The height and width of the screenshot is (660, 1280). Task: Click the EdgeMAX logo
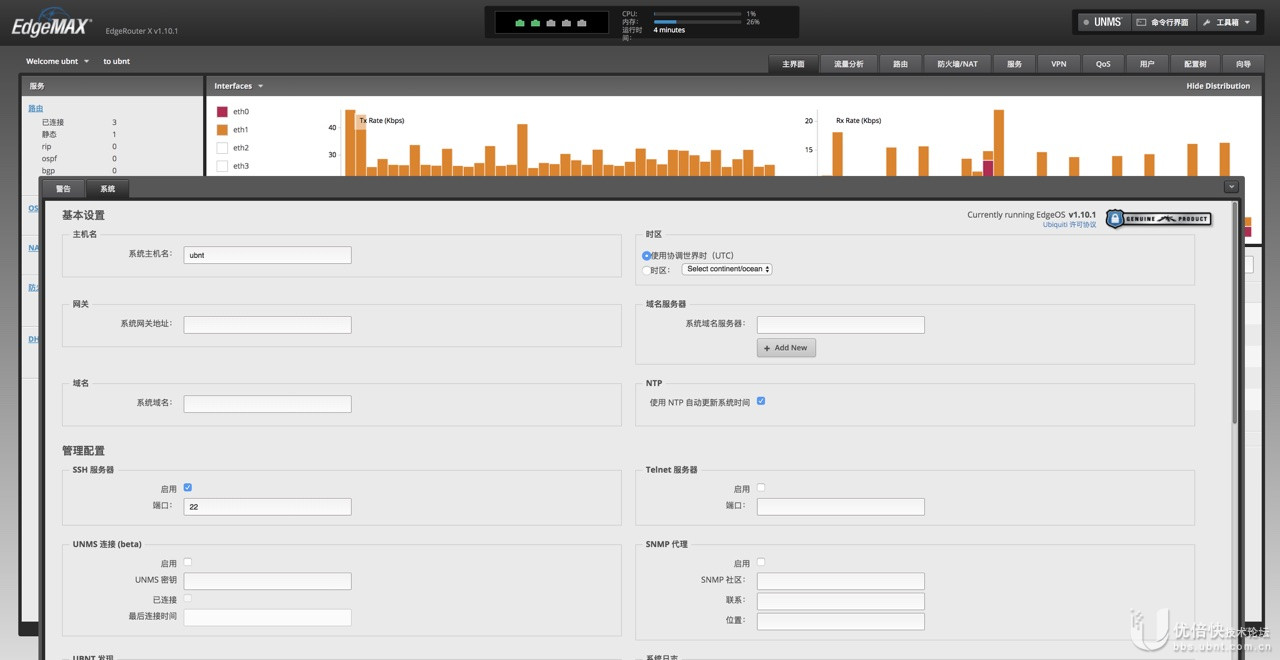(x=52, y=27)
